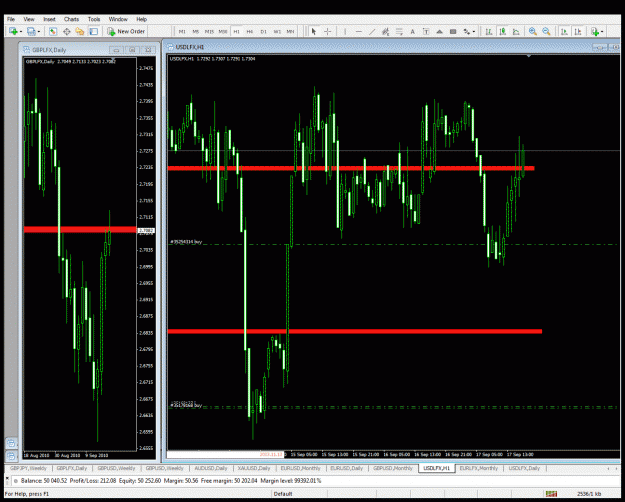Select the H4 timeframe button

coord(250,31)
